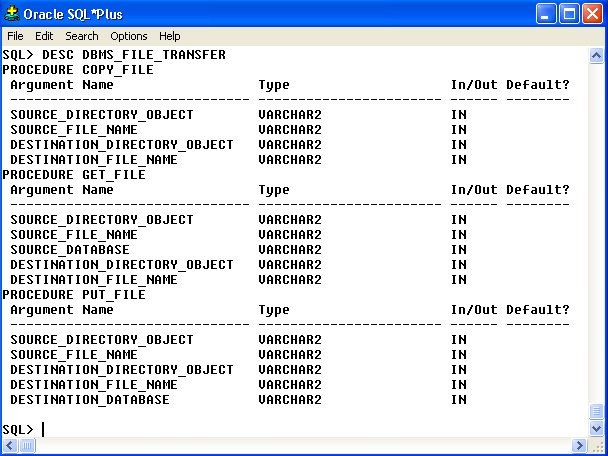Click DESTINATION_DIRECTORY_OBJECT under COPY_FILE

[122, 145]
